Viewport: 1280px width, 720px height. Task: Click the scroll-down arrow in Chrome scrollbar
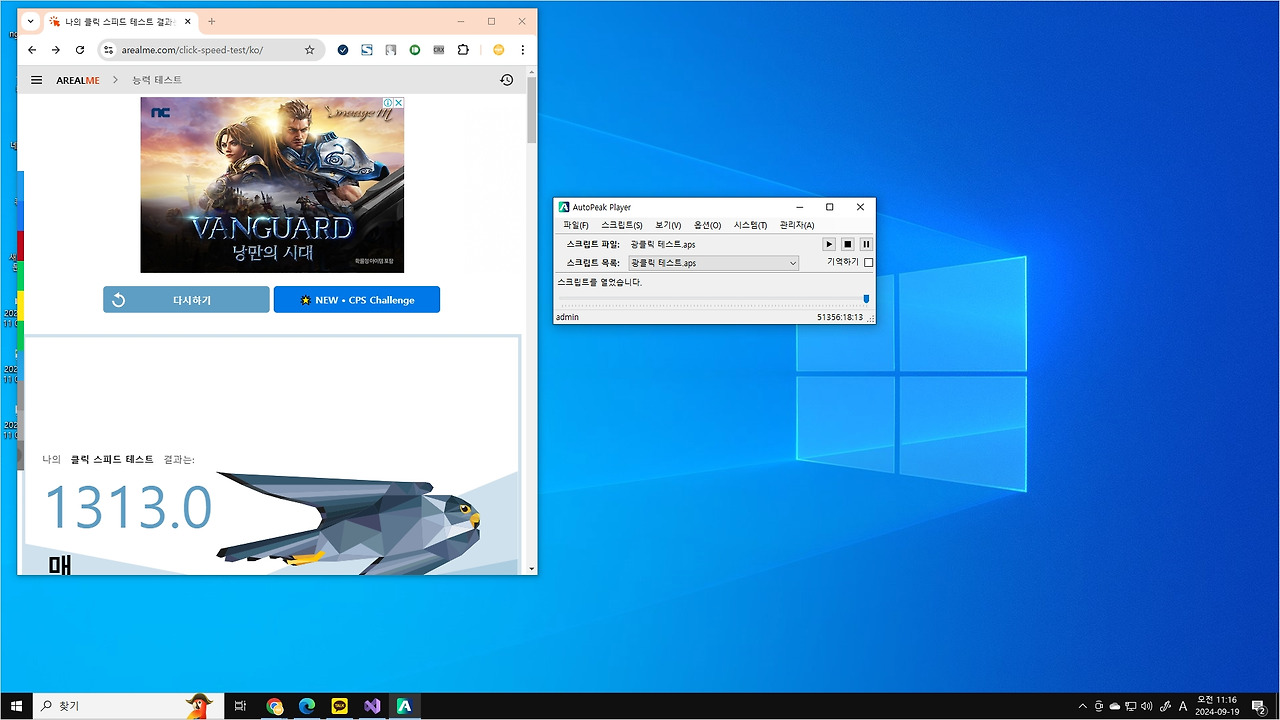(531, 568)
